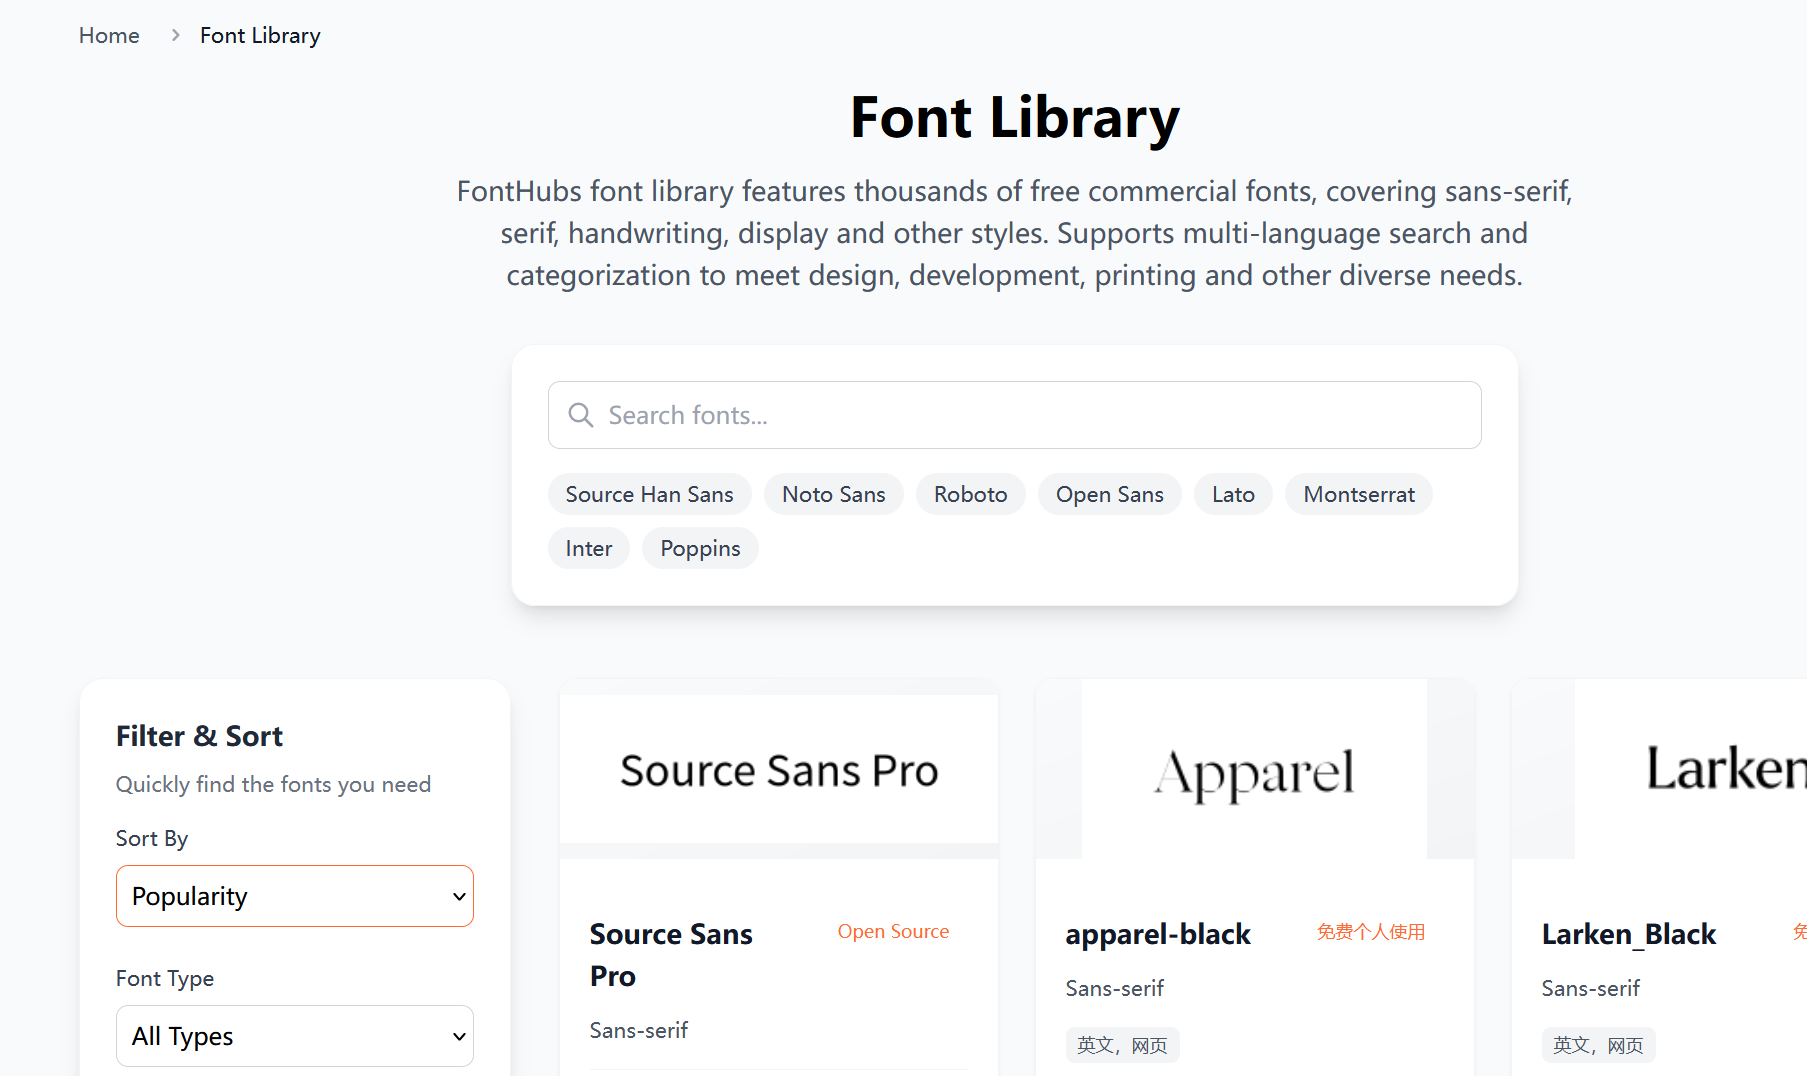The height and width of the screenshot is (1076, 1807).
Task: Click the Font Type label
Action: point(165,978)
